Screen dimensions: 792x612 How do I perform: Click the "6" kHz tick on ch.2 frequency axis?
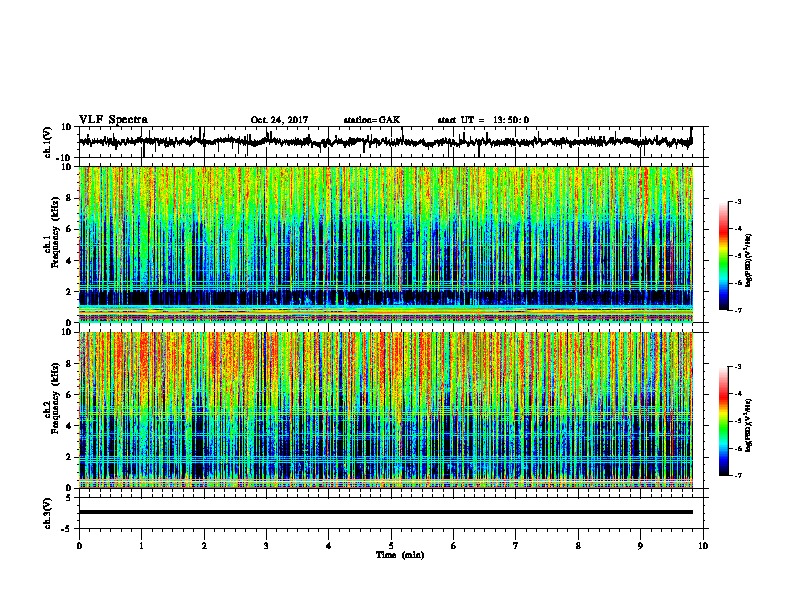tap(70, 394)
